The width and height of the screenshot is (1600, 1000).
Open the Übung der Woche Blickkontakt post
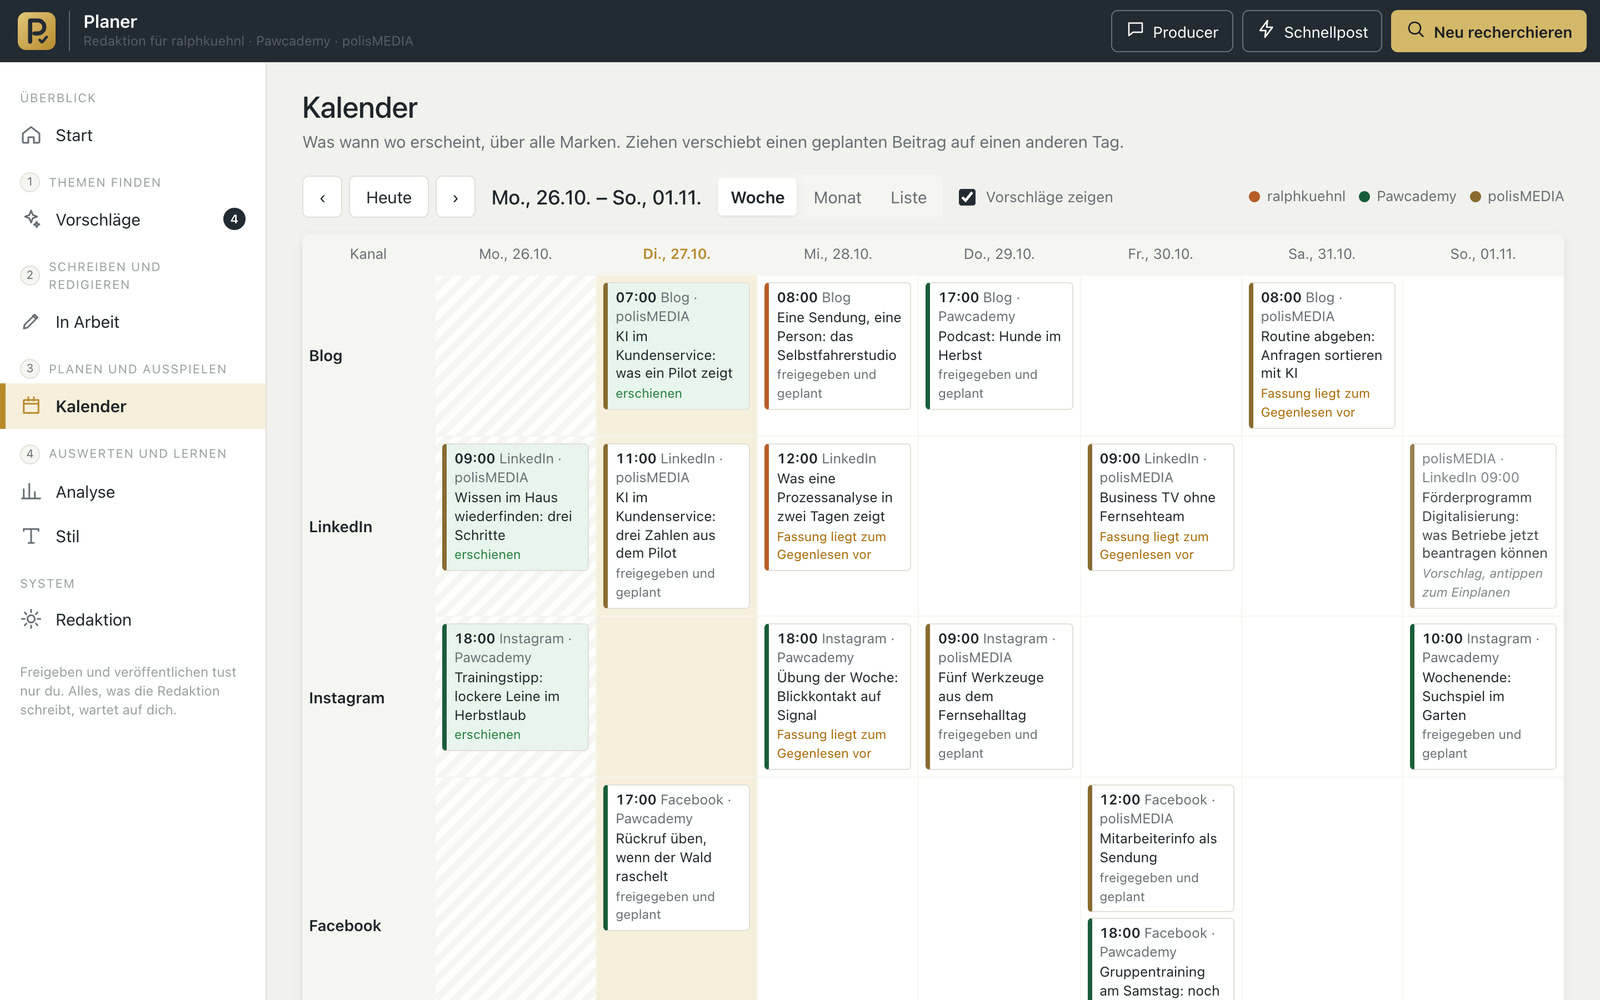(837, 696)
